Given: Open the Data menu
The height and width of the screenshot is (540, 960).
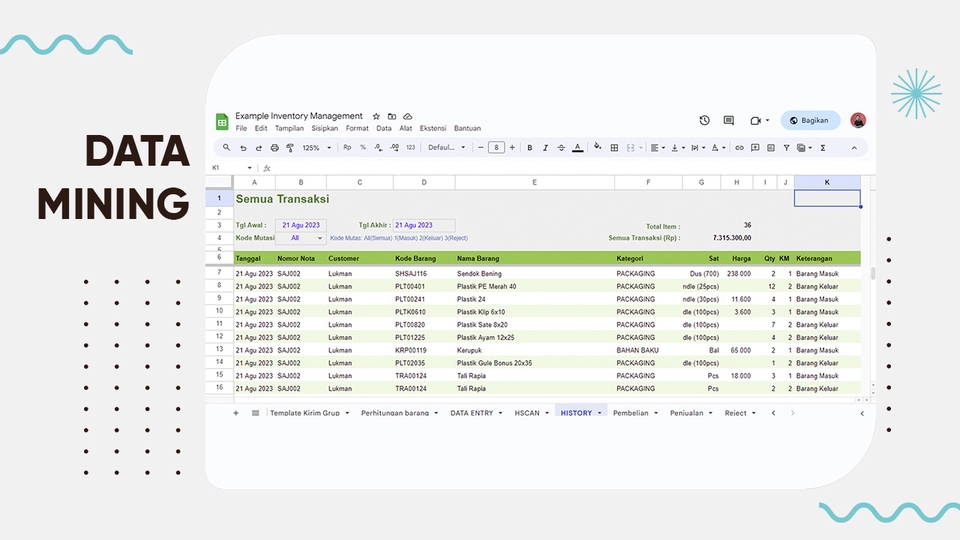Looking at the screenshot, I should [x=384, y=129].
